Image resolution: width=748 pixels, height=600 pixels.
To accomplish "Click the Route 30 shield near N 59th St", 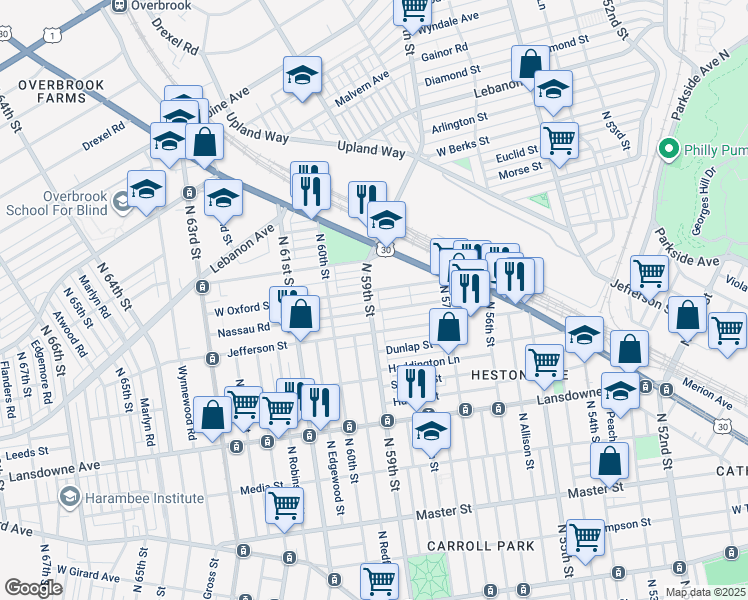I will tap(385, 250).
